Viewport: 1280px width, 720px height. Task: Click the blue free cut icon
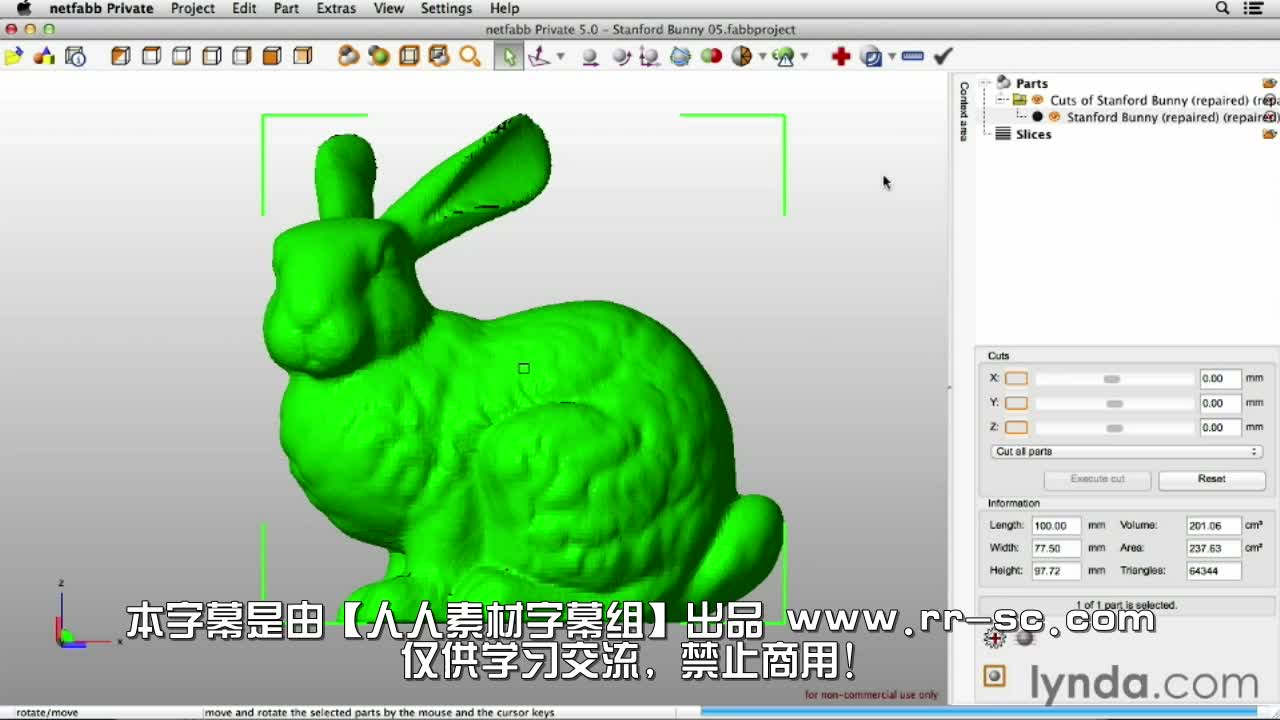(681, 56)
